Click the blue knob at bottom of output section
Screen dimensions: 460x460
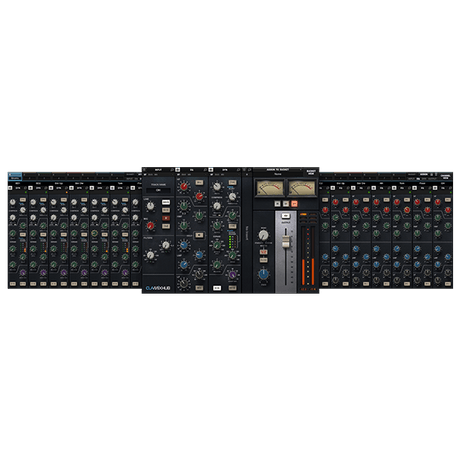pos(263,274)
